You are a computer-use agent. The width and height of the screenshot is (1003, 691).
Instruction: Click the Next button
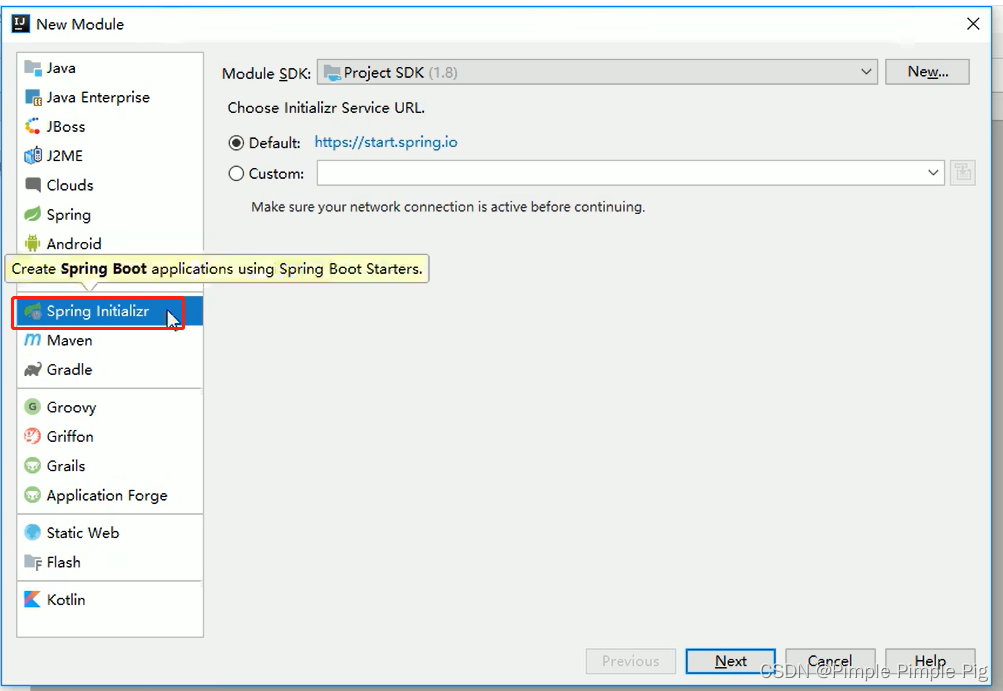pos(731,661)
